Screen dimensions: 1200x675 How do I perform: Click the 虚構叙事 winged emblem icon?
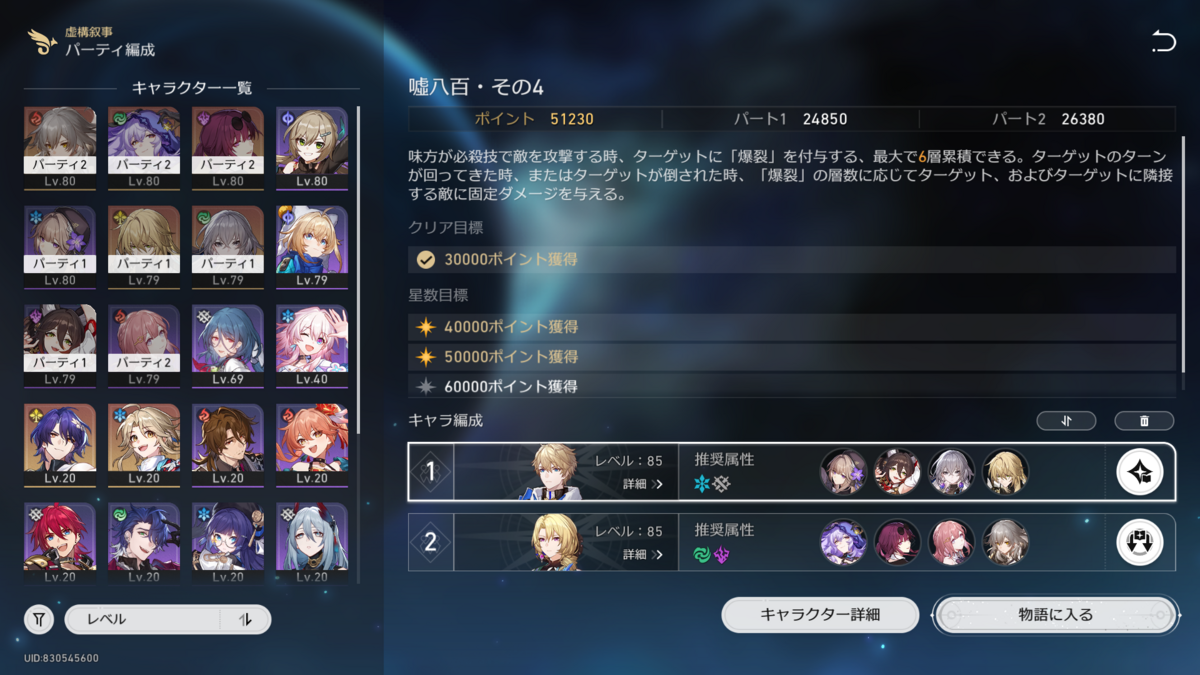(x=42, y=41)
